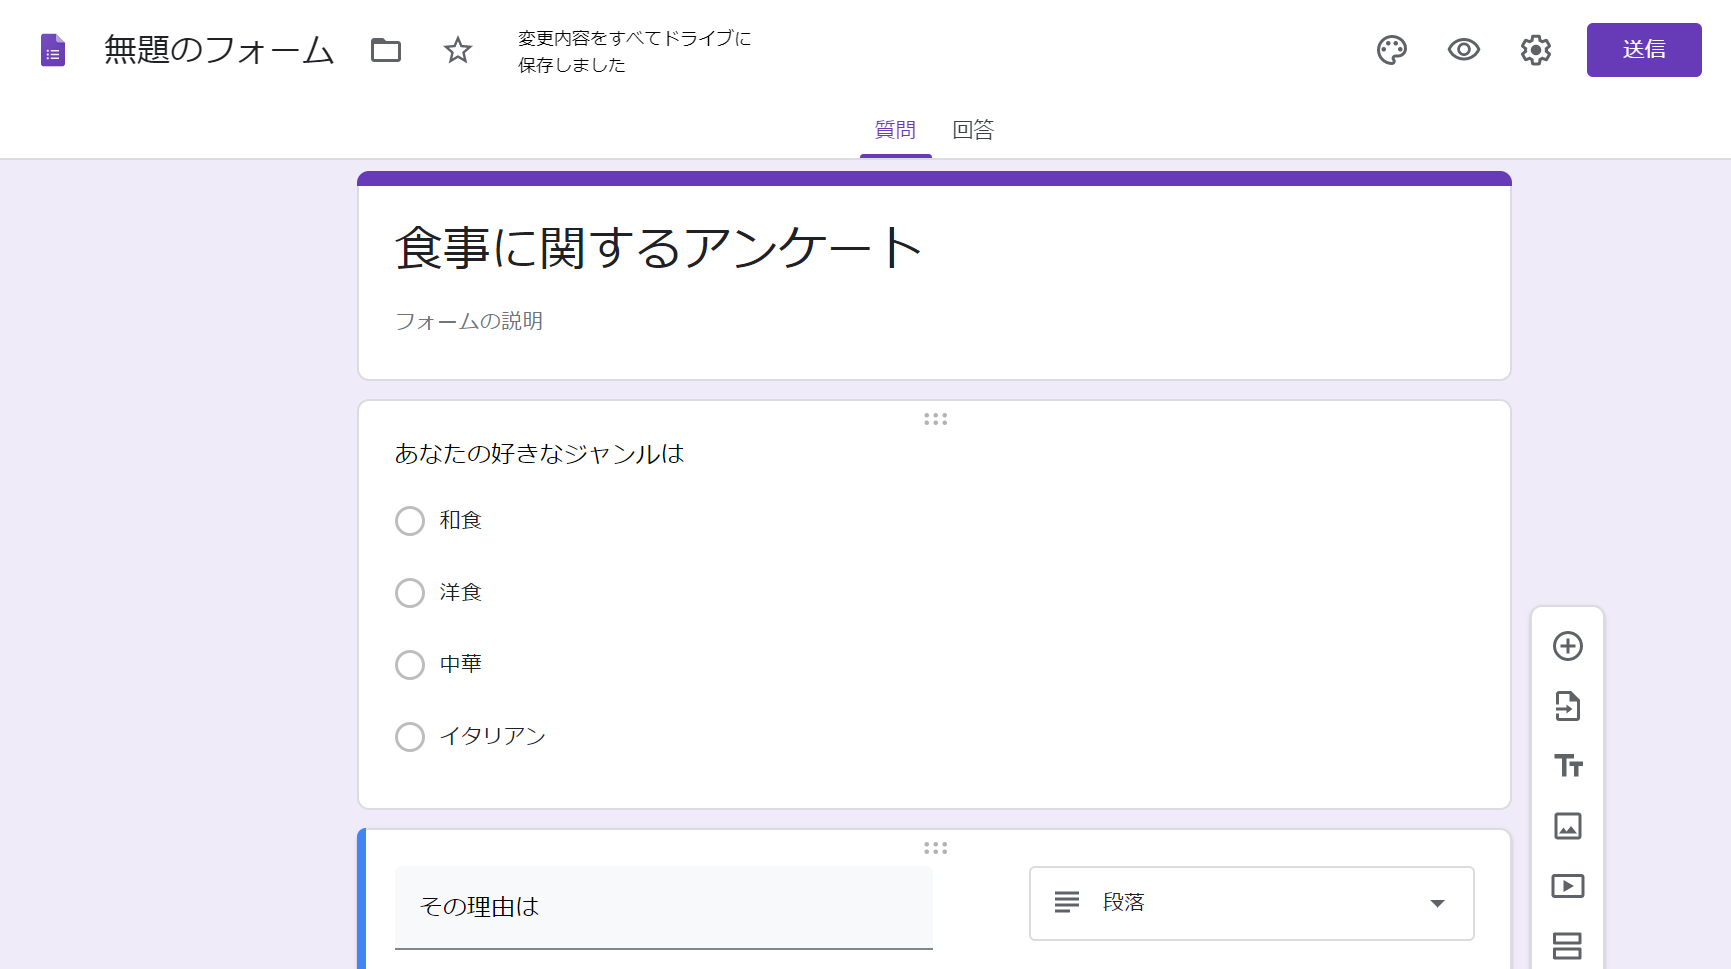Image resolution: width=1731 pixels, height=969 pixels.
Task: Select the 洋食 radio option
Action: (410, 593)
